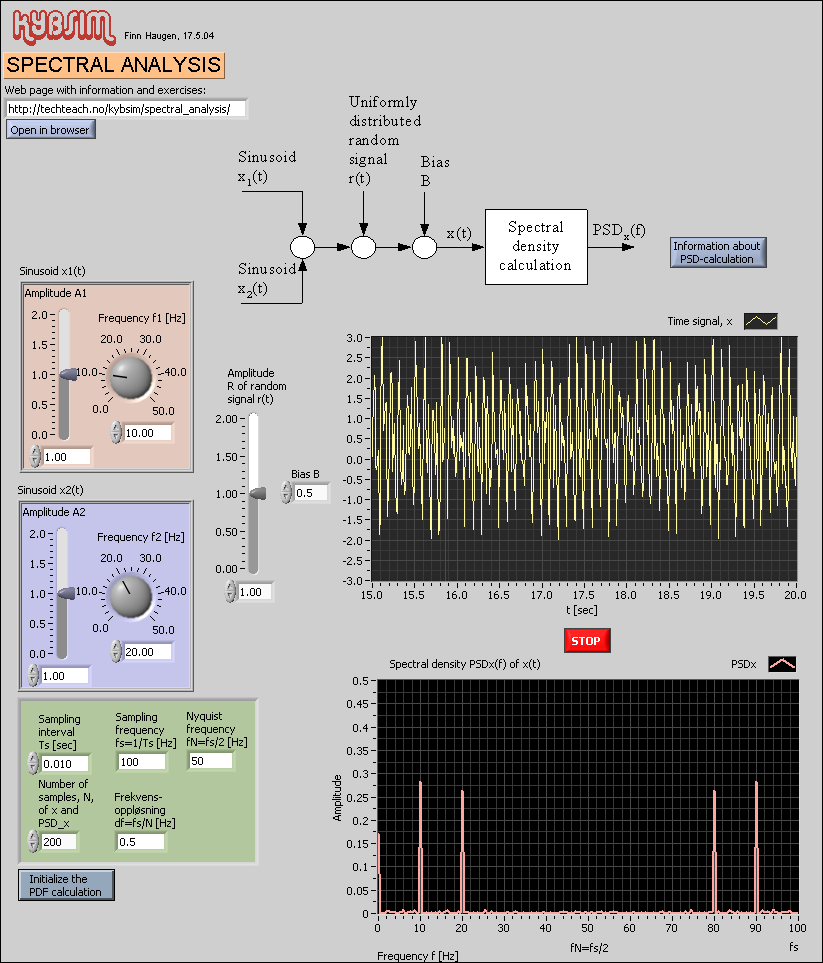Open Information about PSD-calculation
The width and height of the screenshot is (823, 963).
coord(717,253)
